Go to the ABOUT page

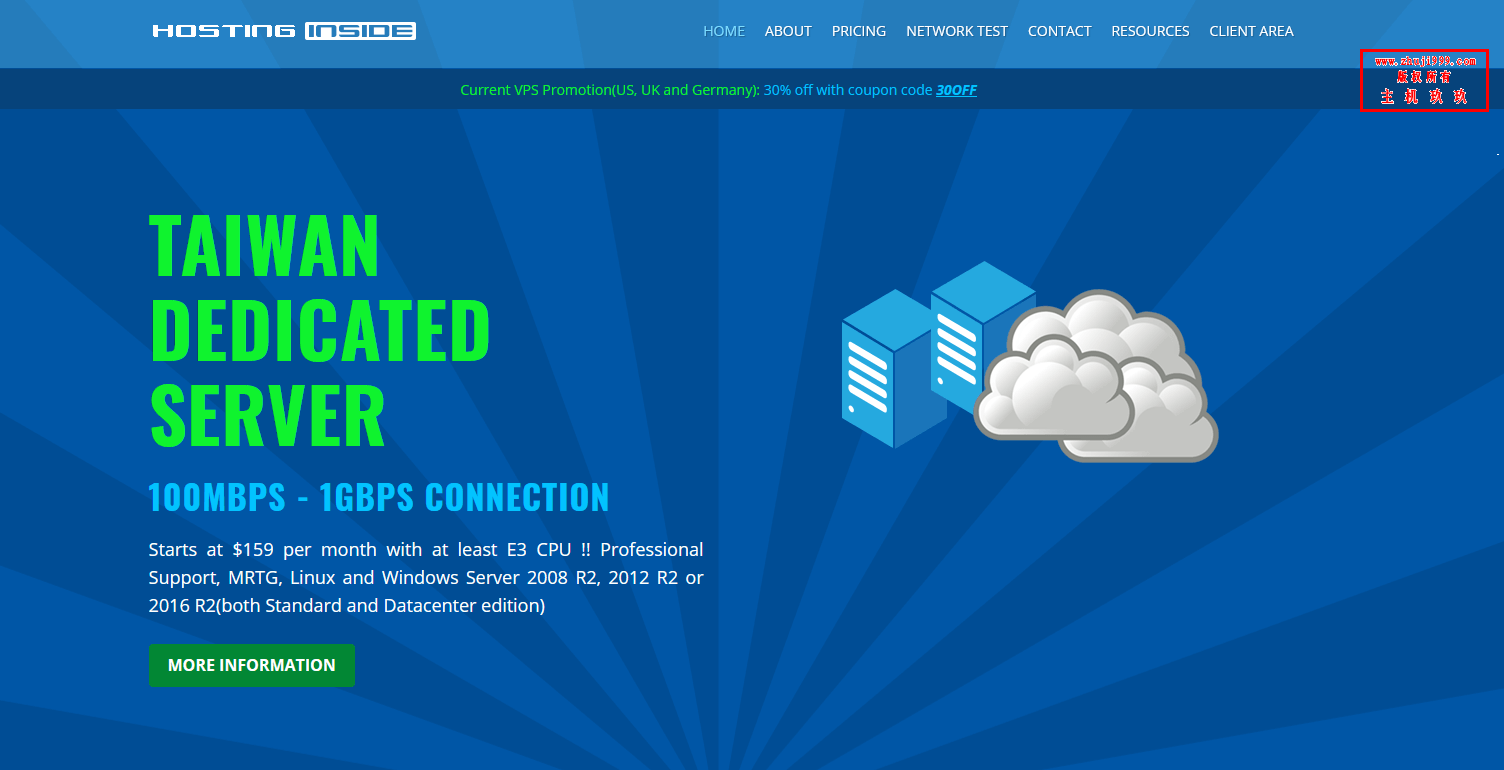[x=788, y=31]
